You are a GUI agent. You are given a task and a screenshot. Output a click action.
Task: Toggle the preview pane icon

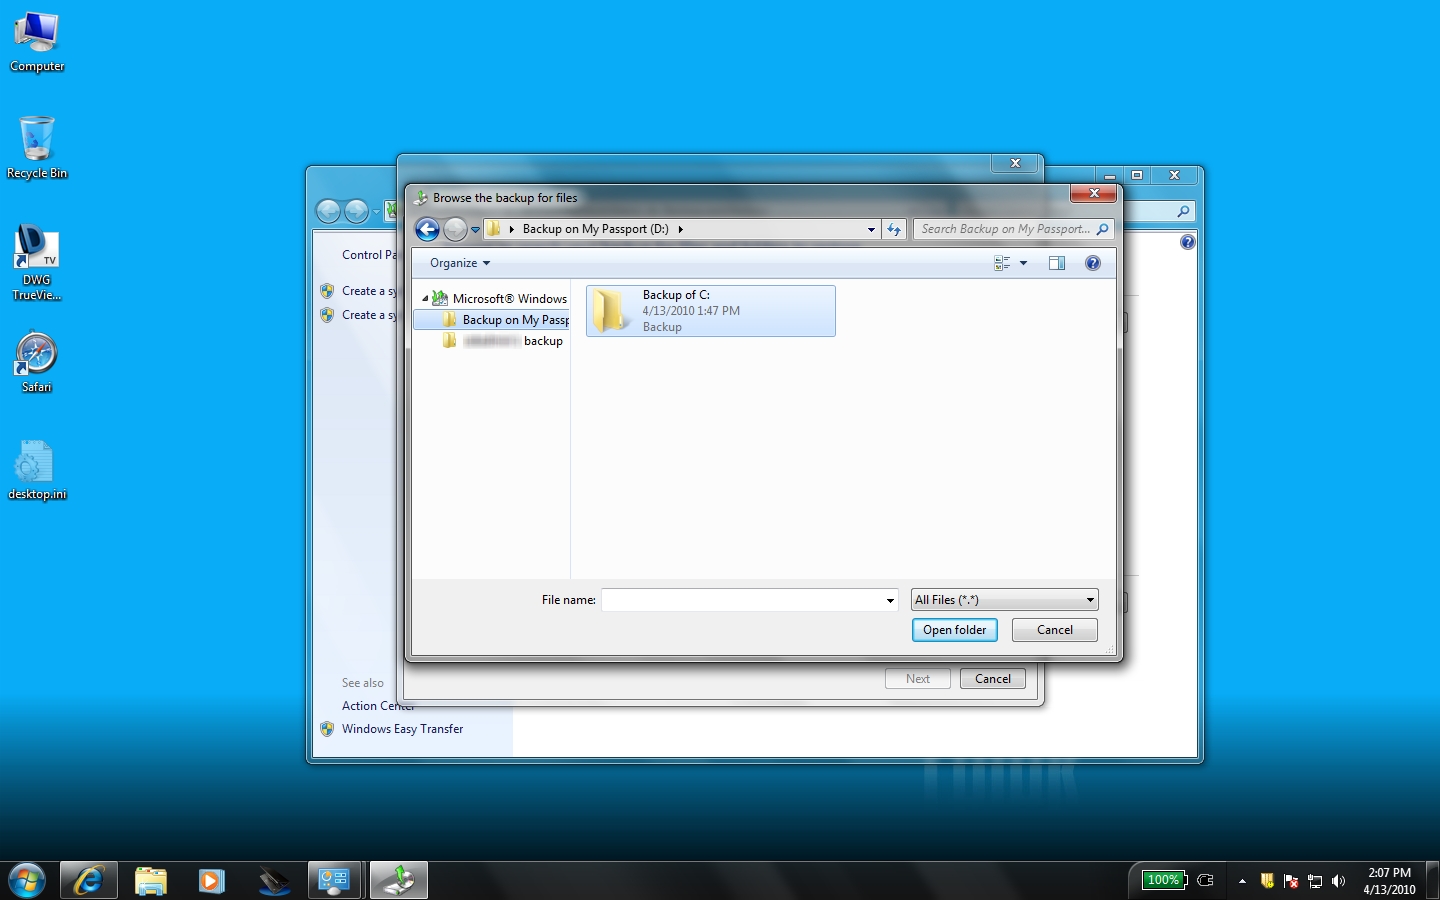pos(1057,263)
